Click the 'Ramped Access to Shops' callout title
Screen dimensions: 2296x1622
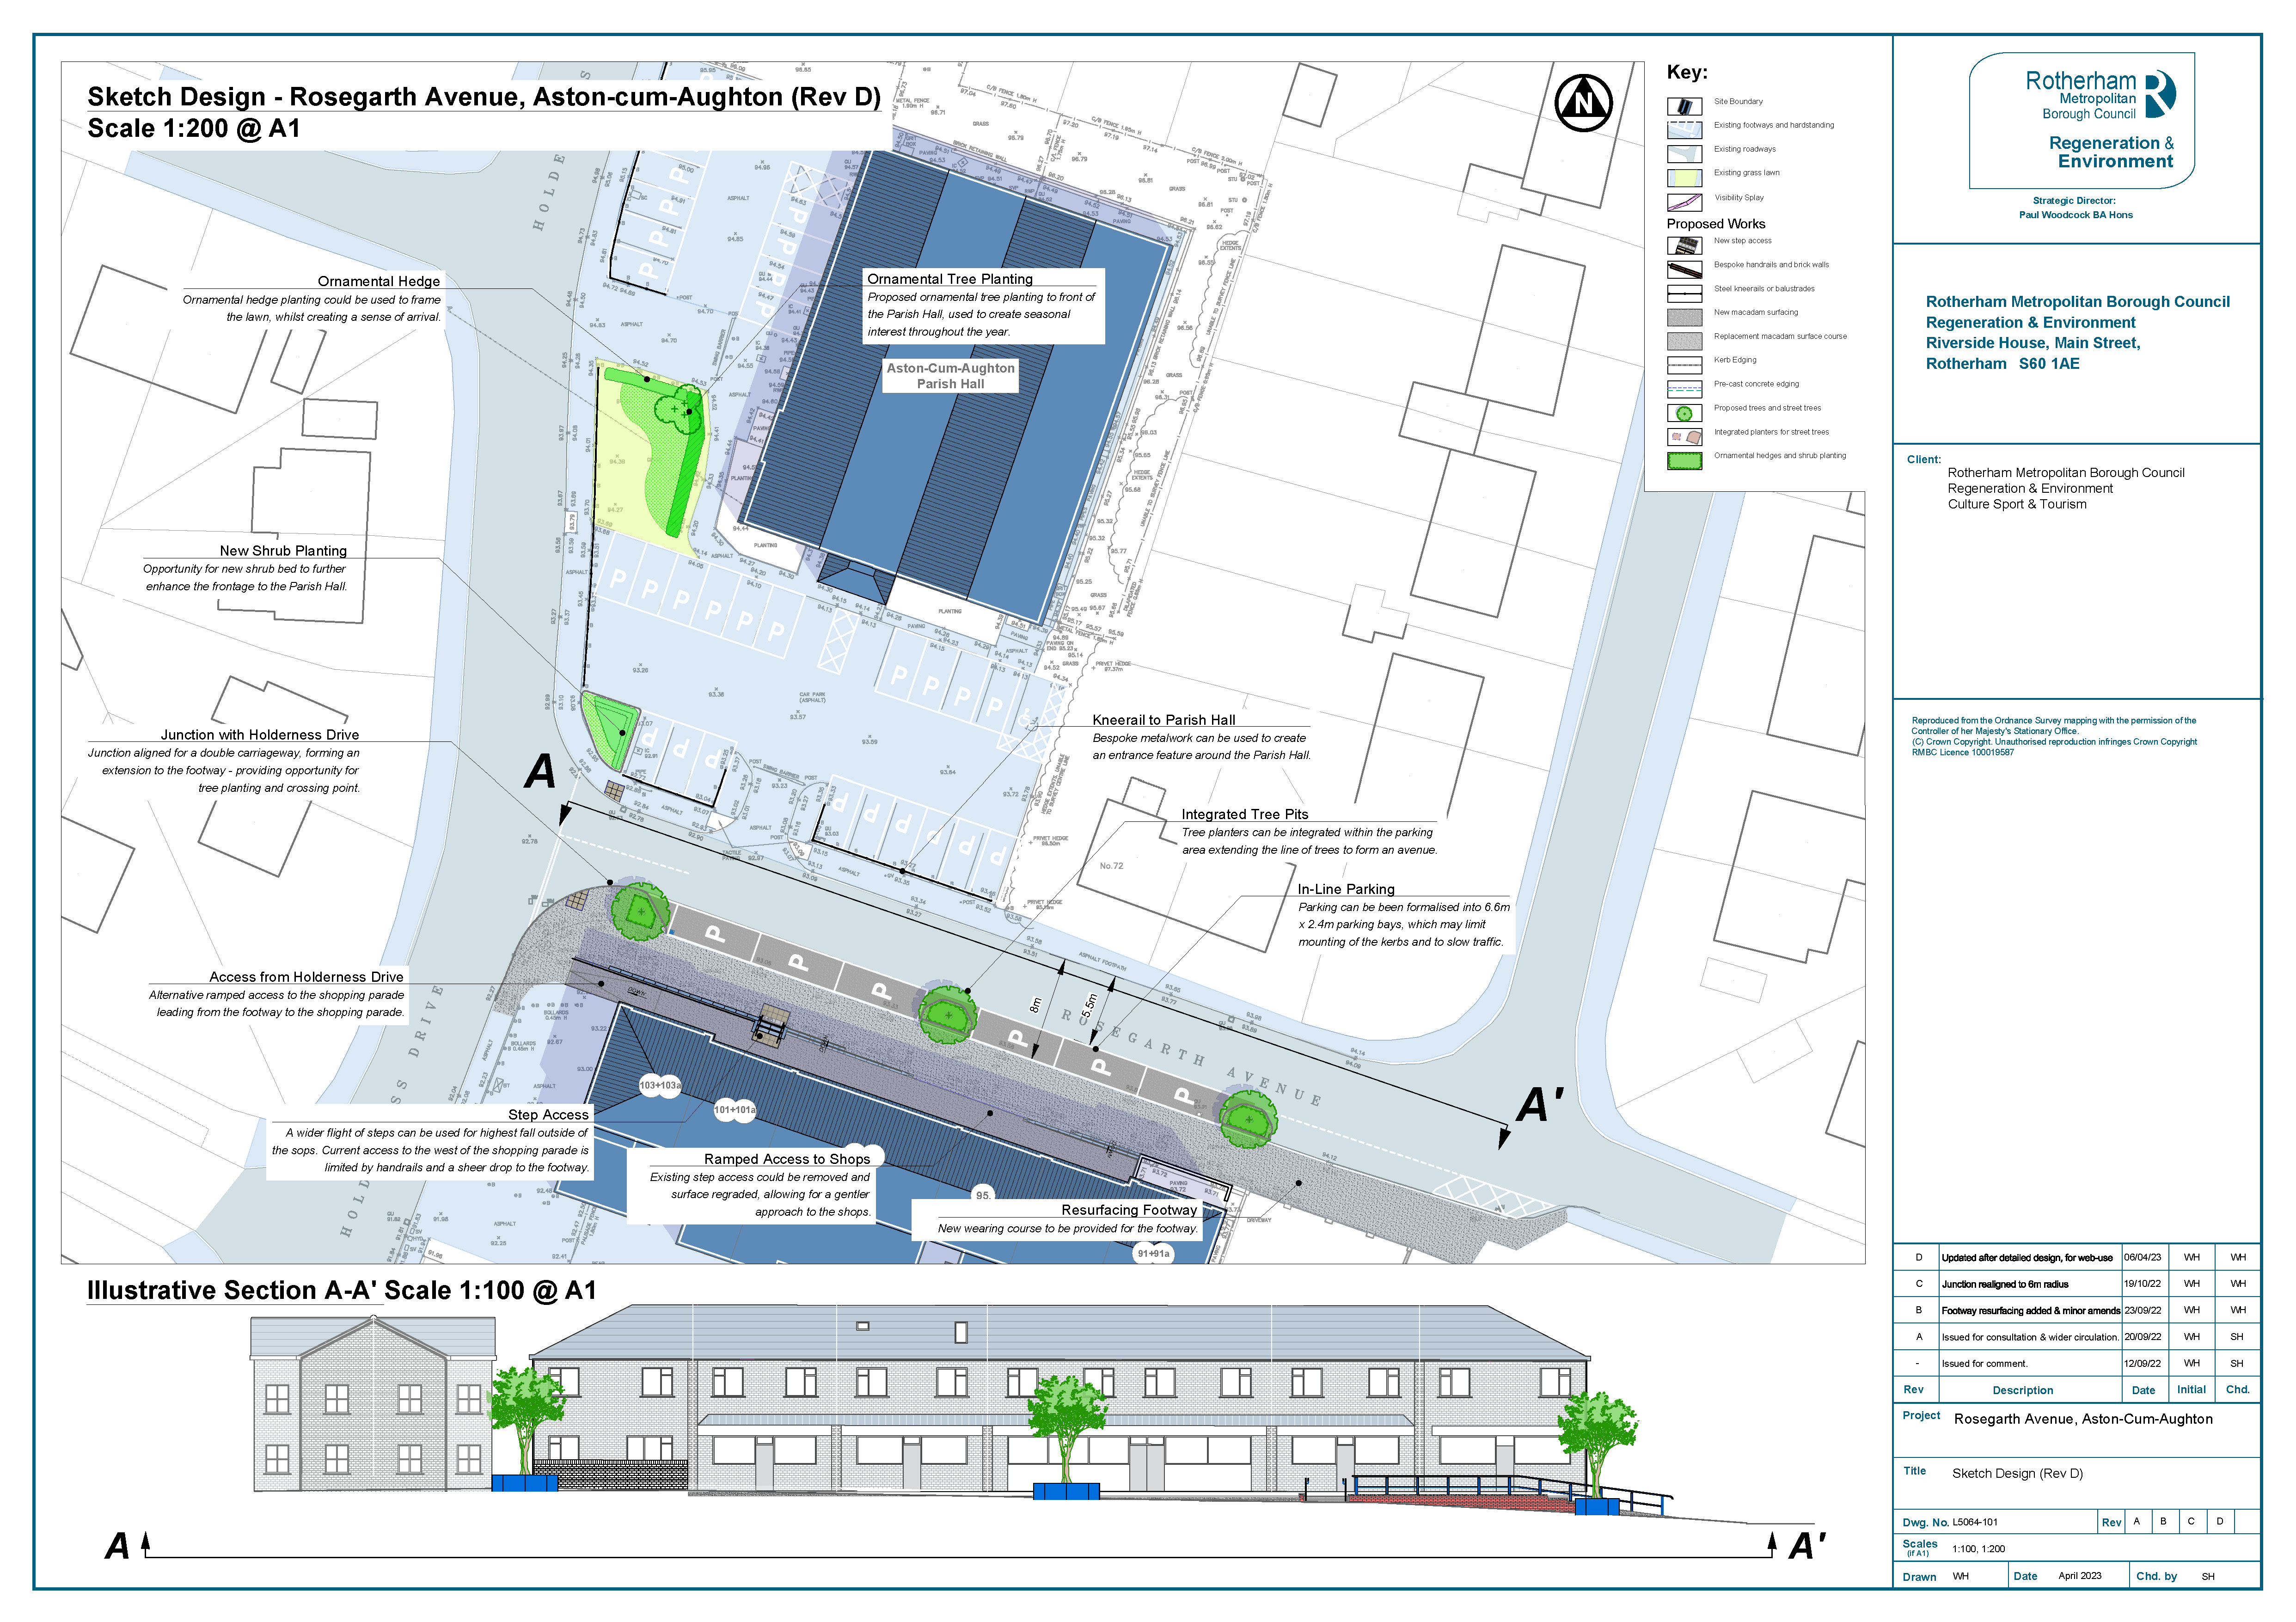pyautogui.click(x=787, y=1159)
